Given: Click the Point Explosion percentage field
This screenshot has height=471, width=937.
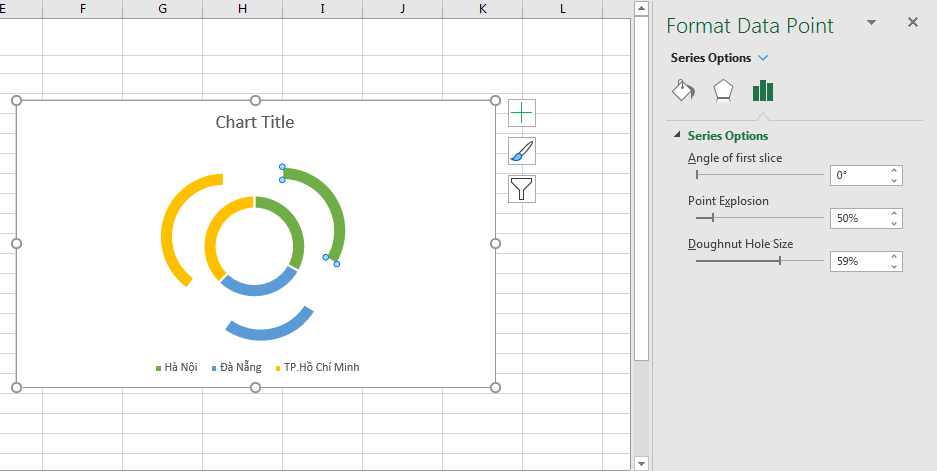Looking at the screenshot, I should (858, 218).
